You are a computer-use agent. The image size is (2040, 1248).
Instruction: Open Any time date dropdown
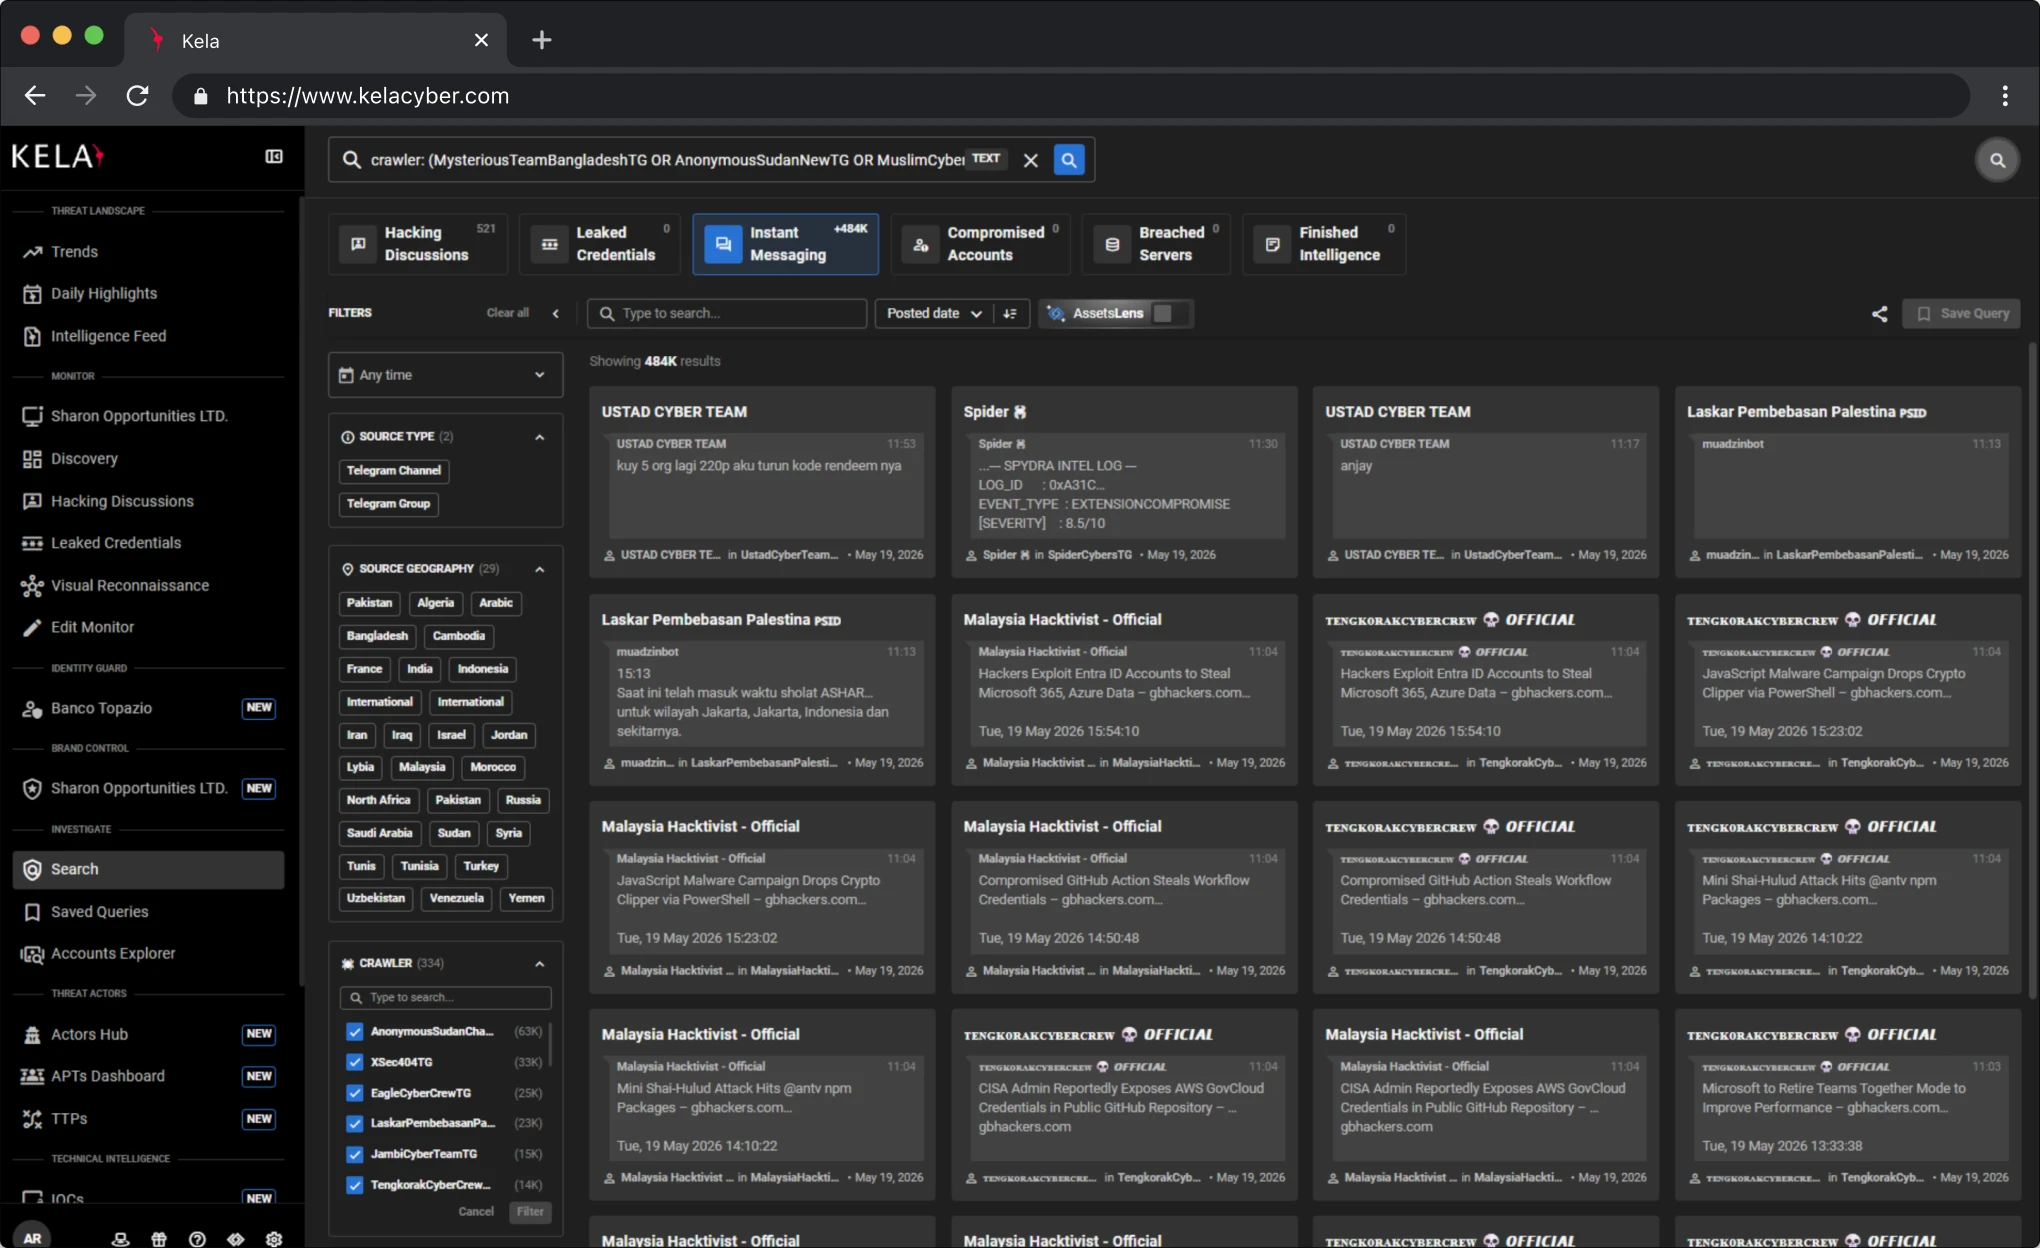[445, 376]
